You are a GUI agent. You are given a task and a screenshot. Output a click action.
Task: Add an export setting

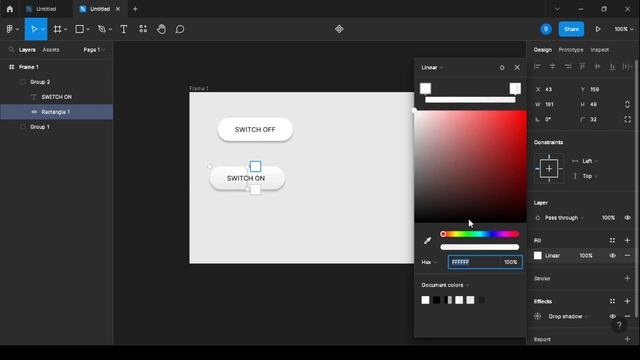click(x=627, y=339)
